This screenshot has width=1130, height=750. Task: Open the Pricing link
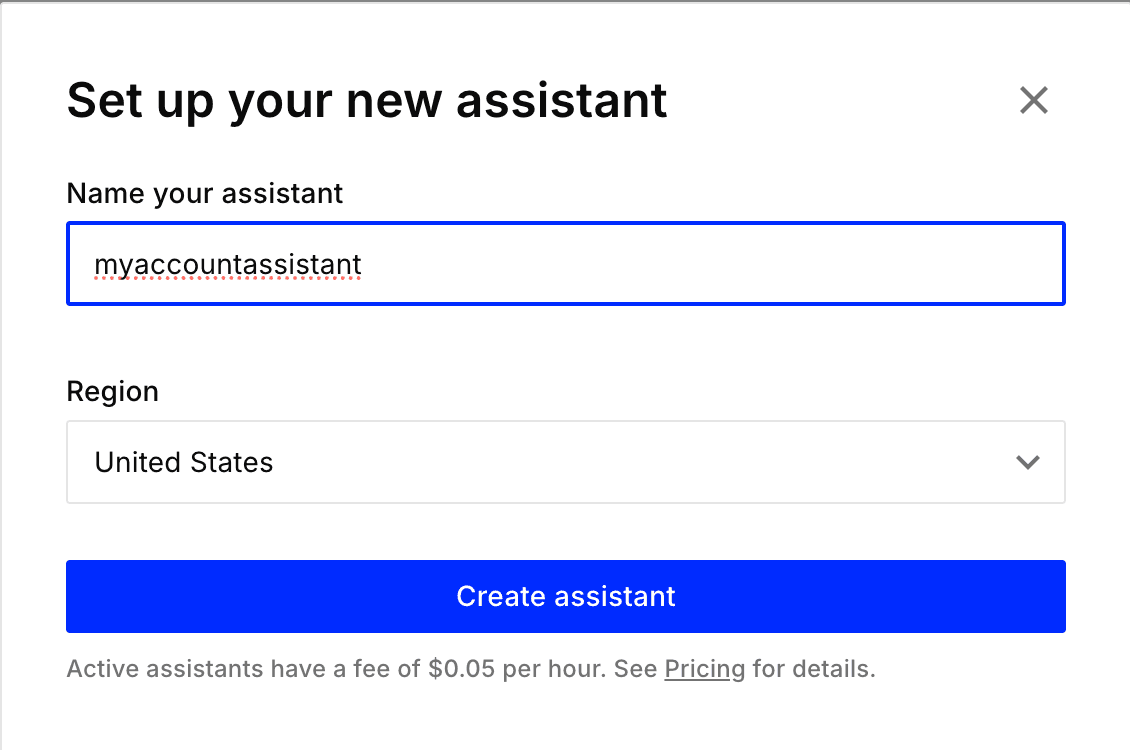[x=704, y=669]
